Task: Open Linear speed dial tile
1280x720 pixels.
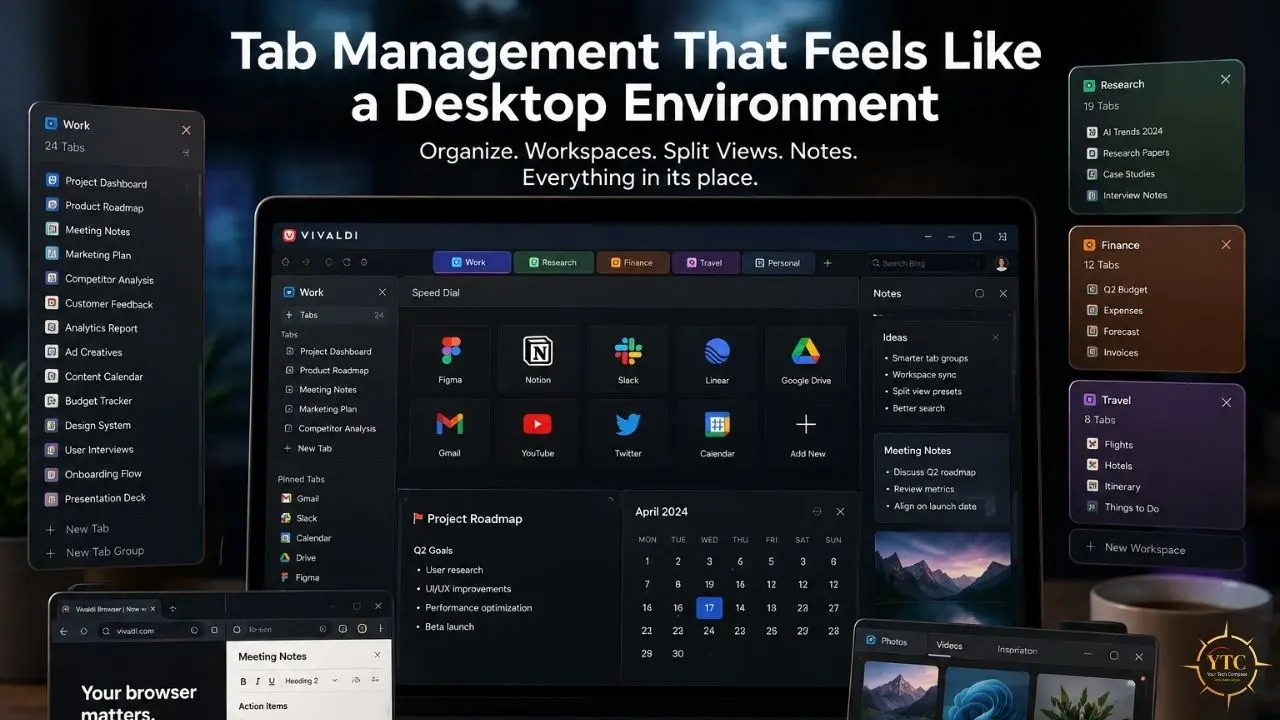Action: pyautogui.click(x=717, y=360)
